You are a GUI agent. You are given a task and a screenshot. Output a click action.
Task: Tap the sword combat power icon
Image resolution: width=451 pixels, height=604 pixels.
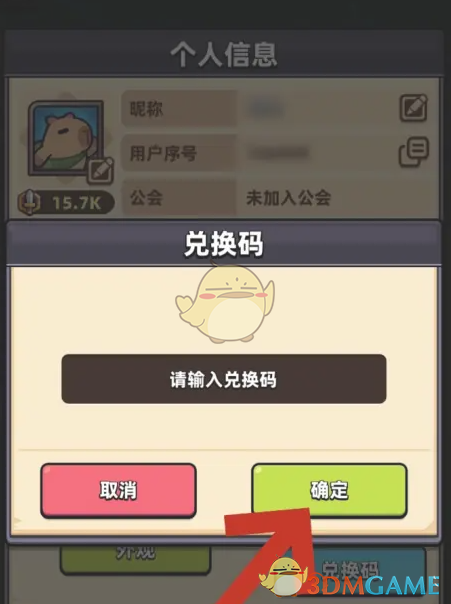[29, 202]
